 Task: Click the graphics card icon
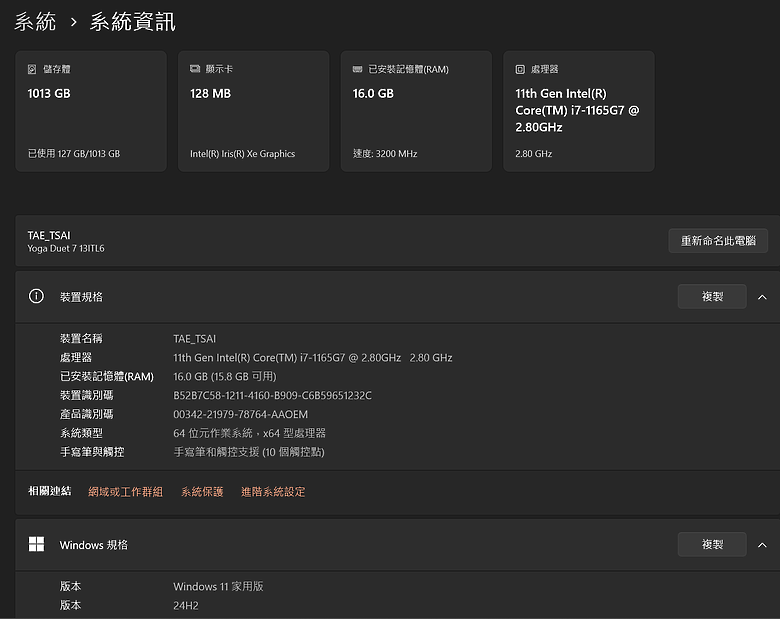(x=195, y=69)
